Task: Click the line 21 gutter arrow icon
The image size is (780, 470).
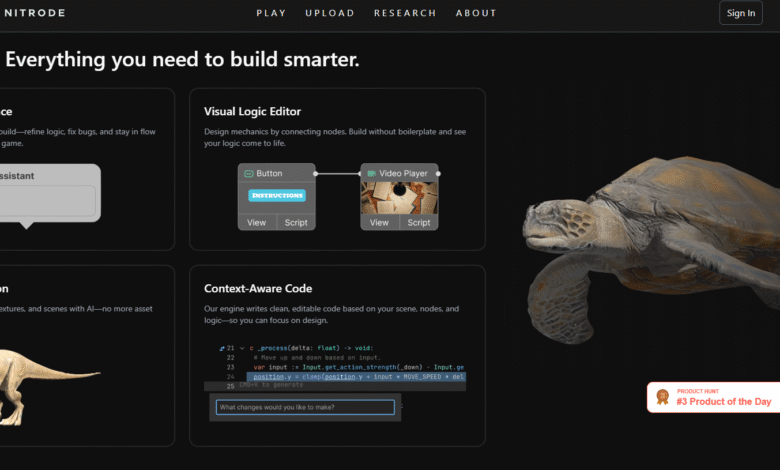Action: (221, 347)
